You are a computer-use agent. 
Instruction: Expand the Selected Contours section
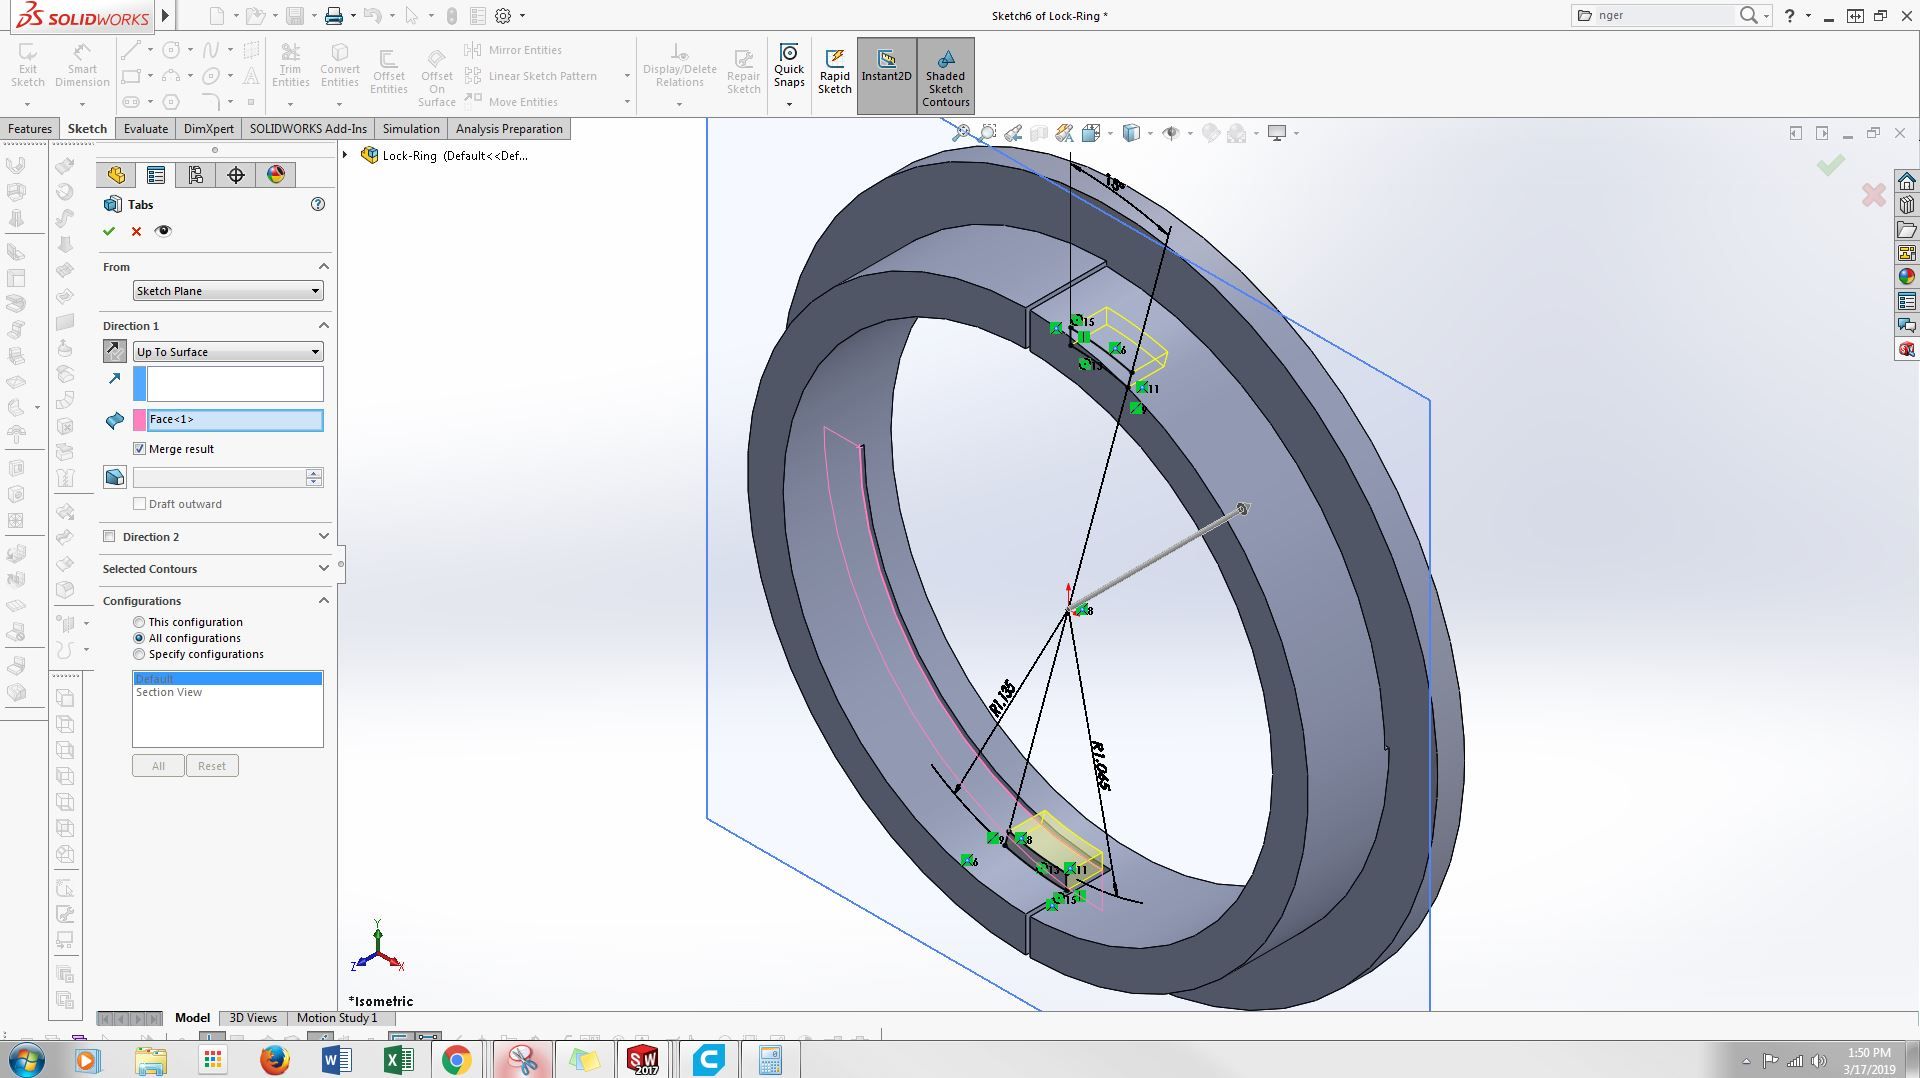(216, 569)
